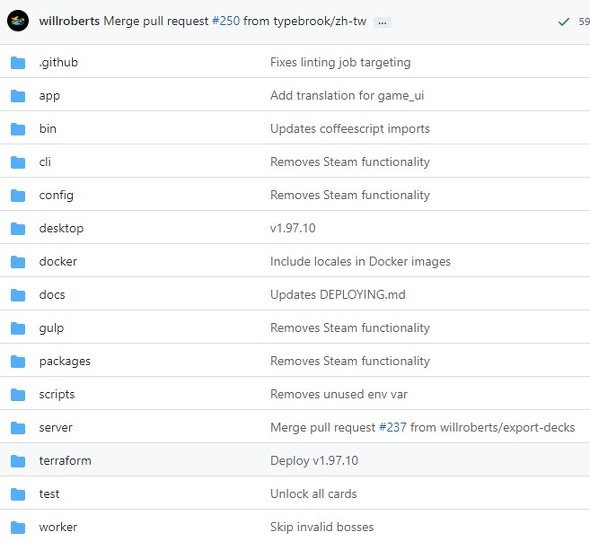Click the scripts folder icon
Image resolution: width=590 pixels, height=541 pixels.
(x=18, y=395)
